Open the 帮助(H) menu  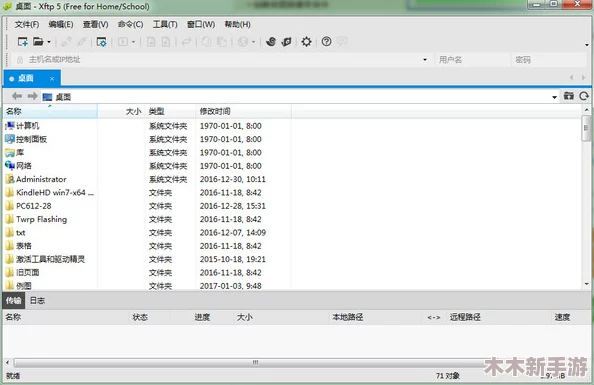pos(237,24)
